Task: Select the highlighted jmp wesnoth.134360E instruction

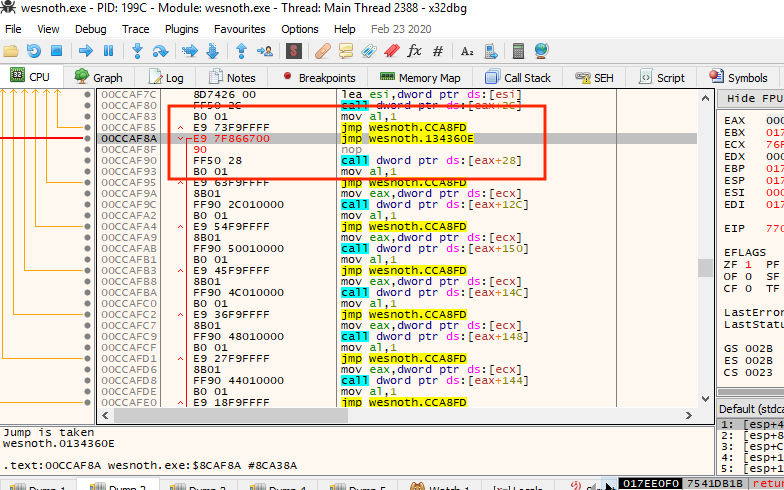Action: (x=408, y=138)
